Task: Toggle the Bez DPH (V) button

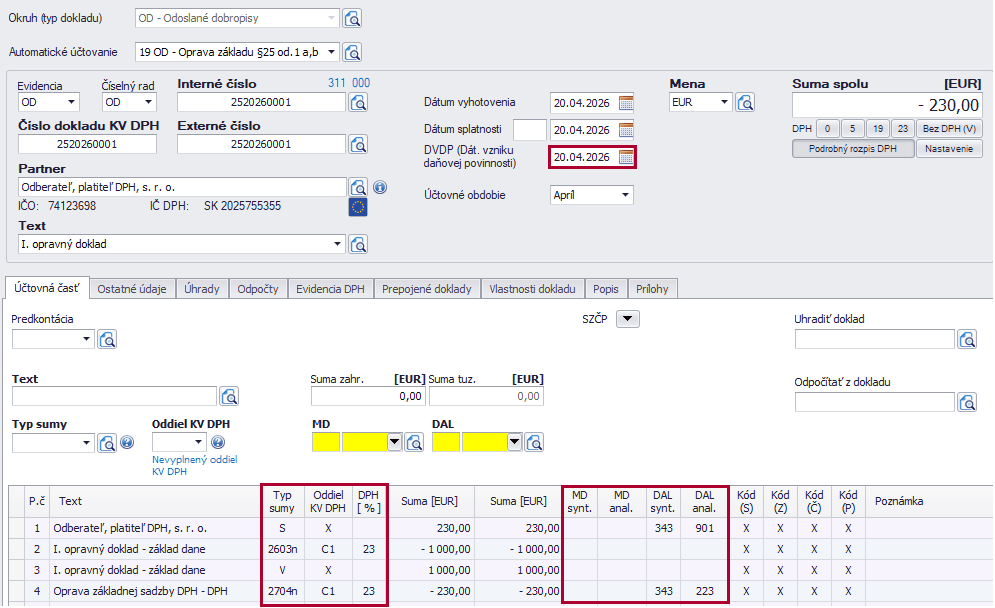Action: (x=950, y=128)
